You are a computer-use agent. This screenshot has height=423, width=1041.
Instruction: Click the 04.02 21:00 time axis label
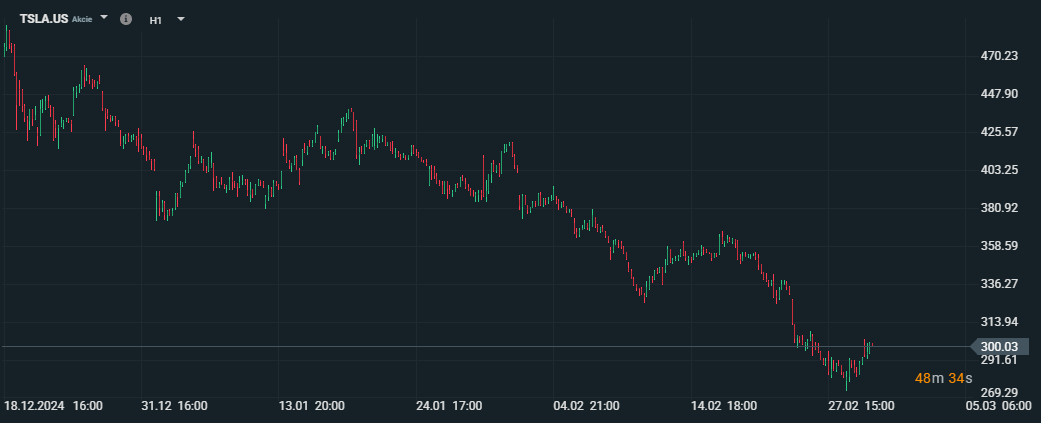(x=587, y=406)
